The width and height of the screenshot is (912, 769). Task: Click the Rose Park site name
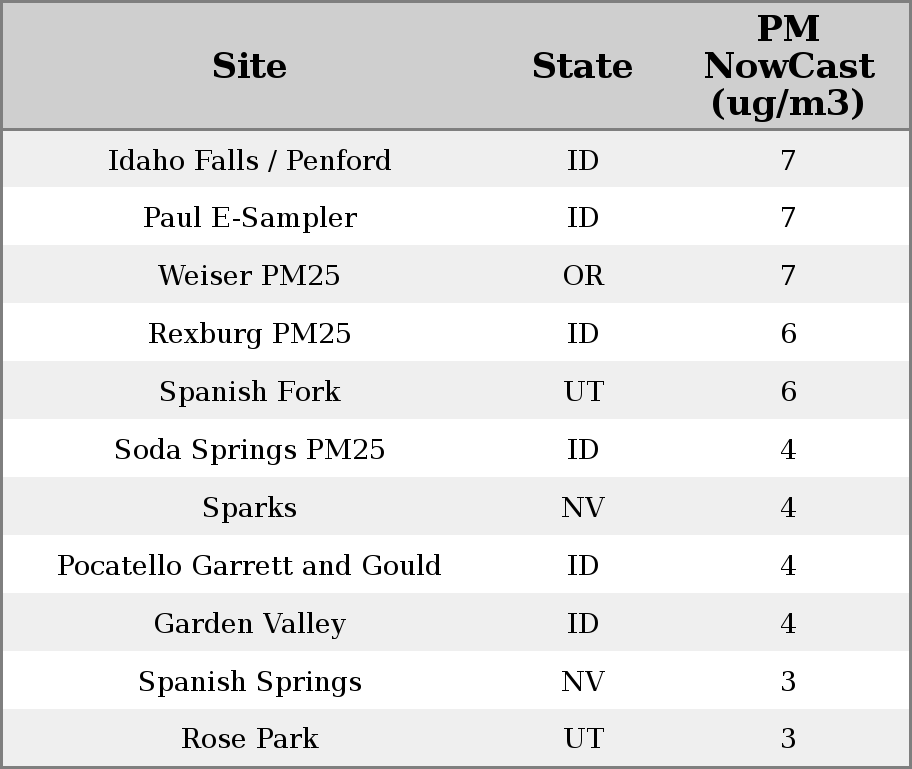[x=249, y=739]
